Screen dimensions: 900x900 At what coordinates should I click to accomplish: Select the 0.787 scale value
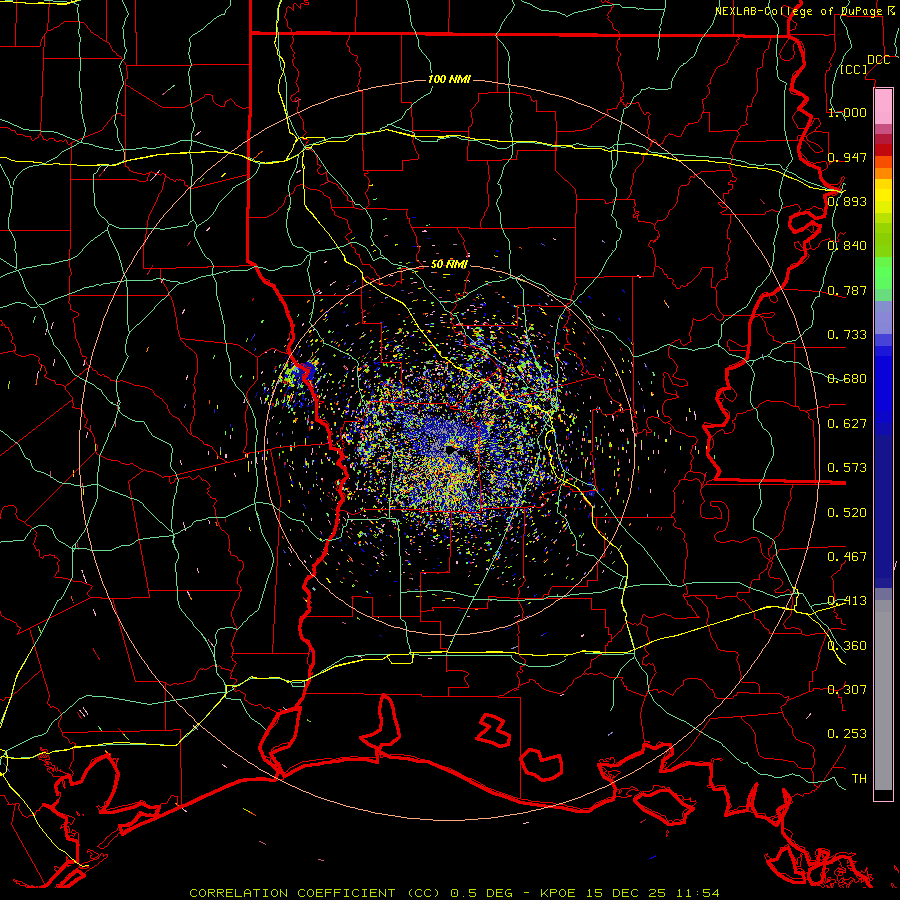pos(847,290)
